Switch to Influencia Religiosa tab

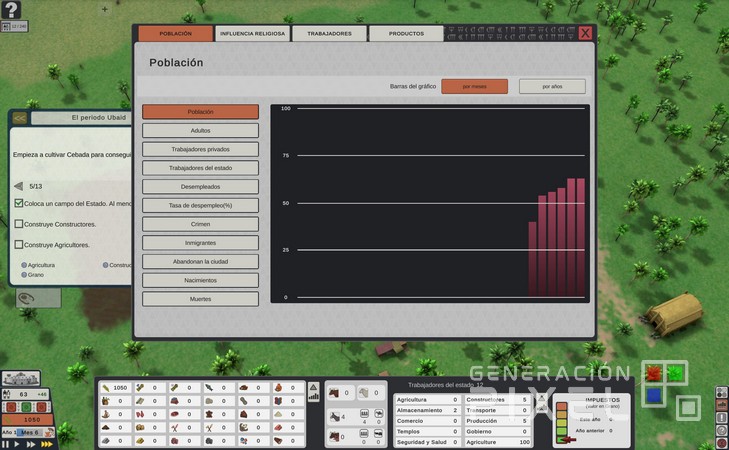coord(252,33)
